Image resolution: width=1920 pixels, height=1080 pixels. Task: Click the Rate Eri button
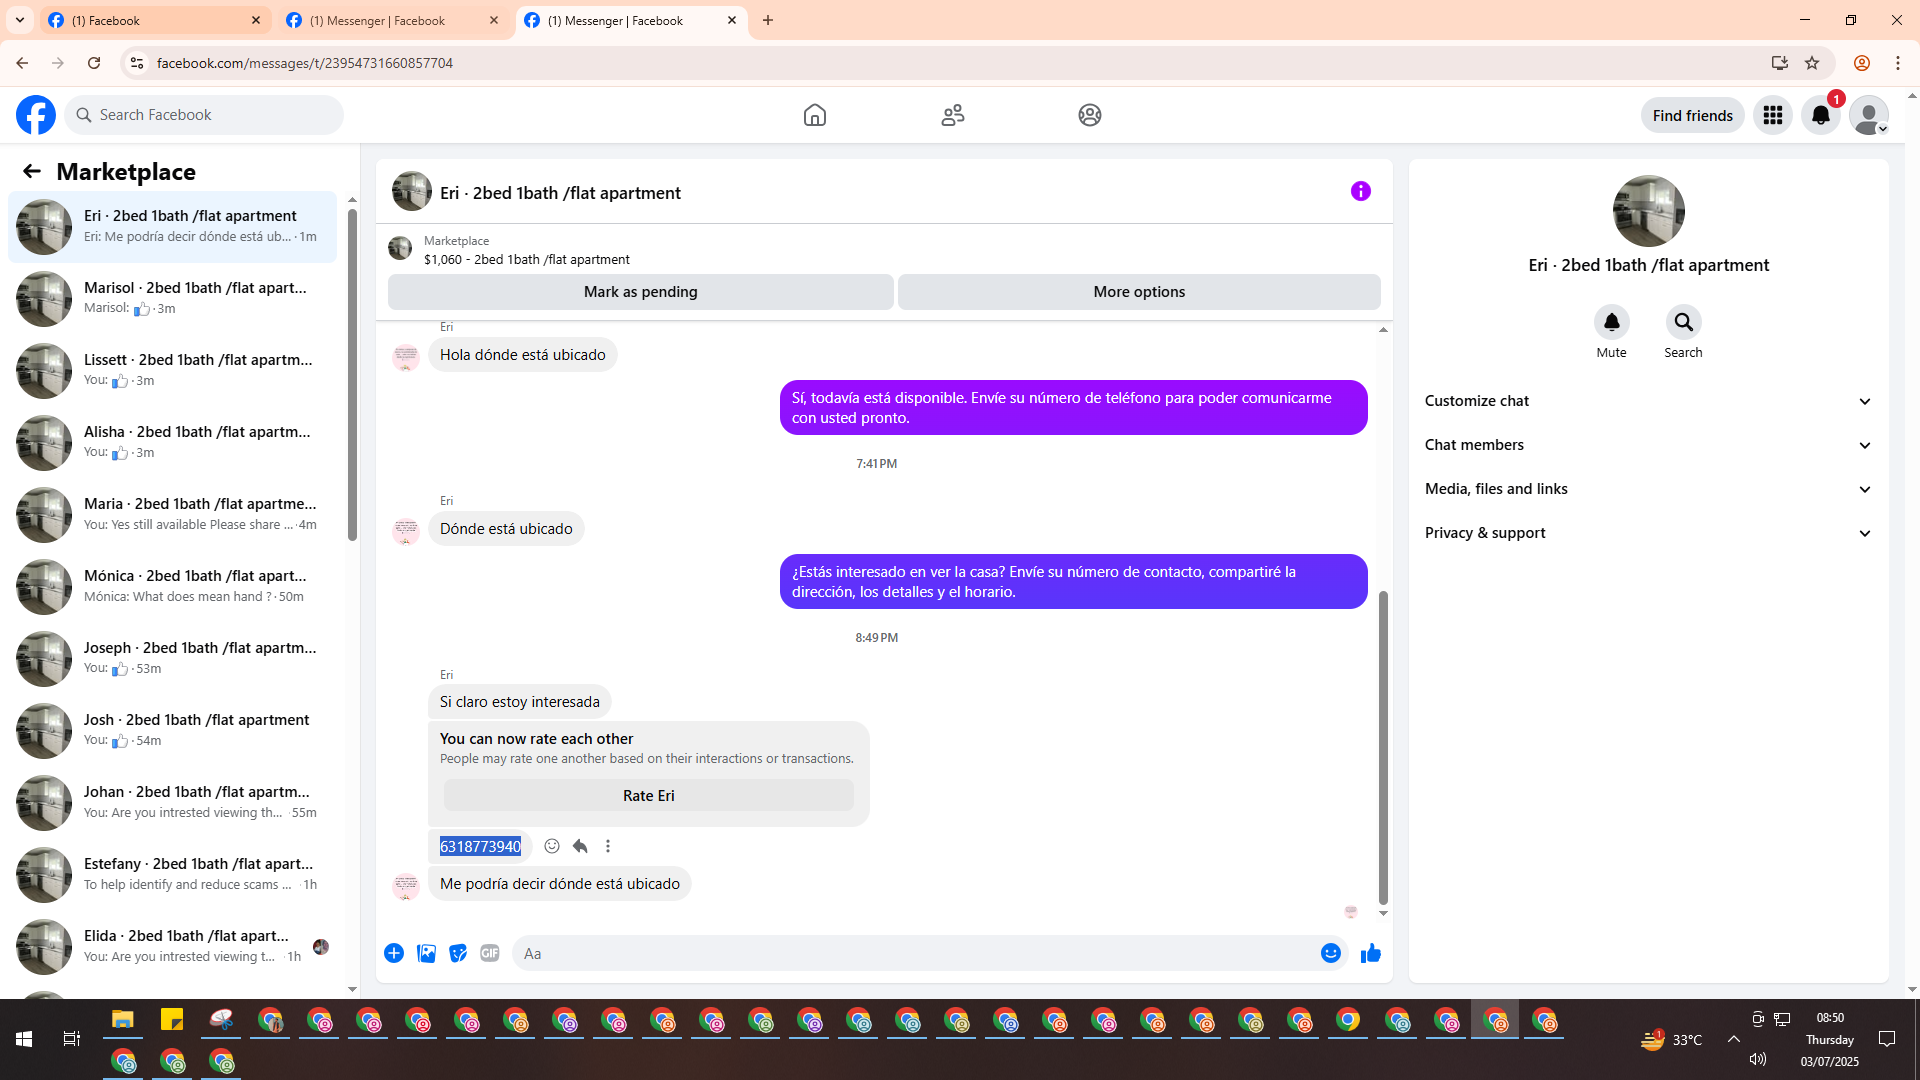point(648,796)
